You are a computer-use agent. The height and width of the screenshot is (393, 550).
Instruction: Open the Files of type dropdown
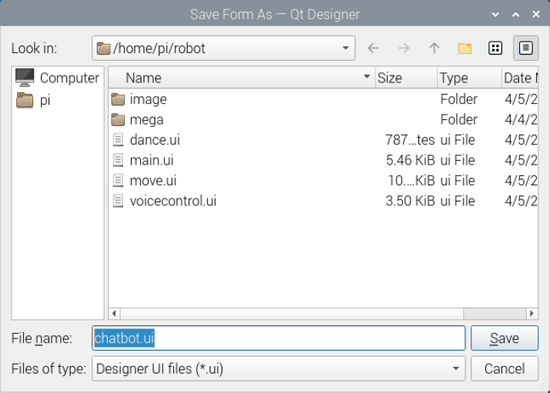tap(279, 369)
